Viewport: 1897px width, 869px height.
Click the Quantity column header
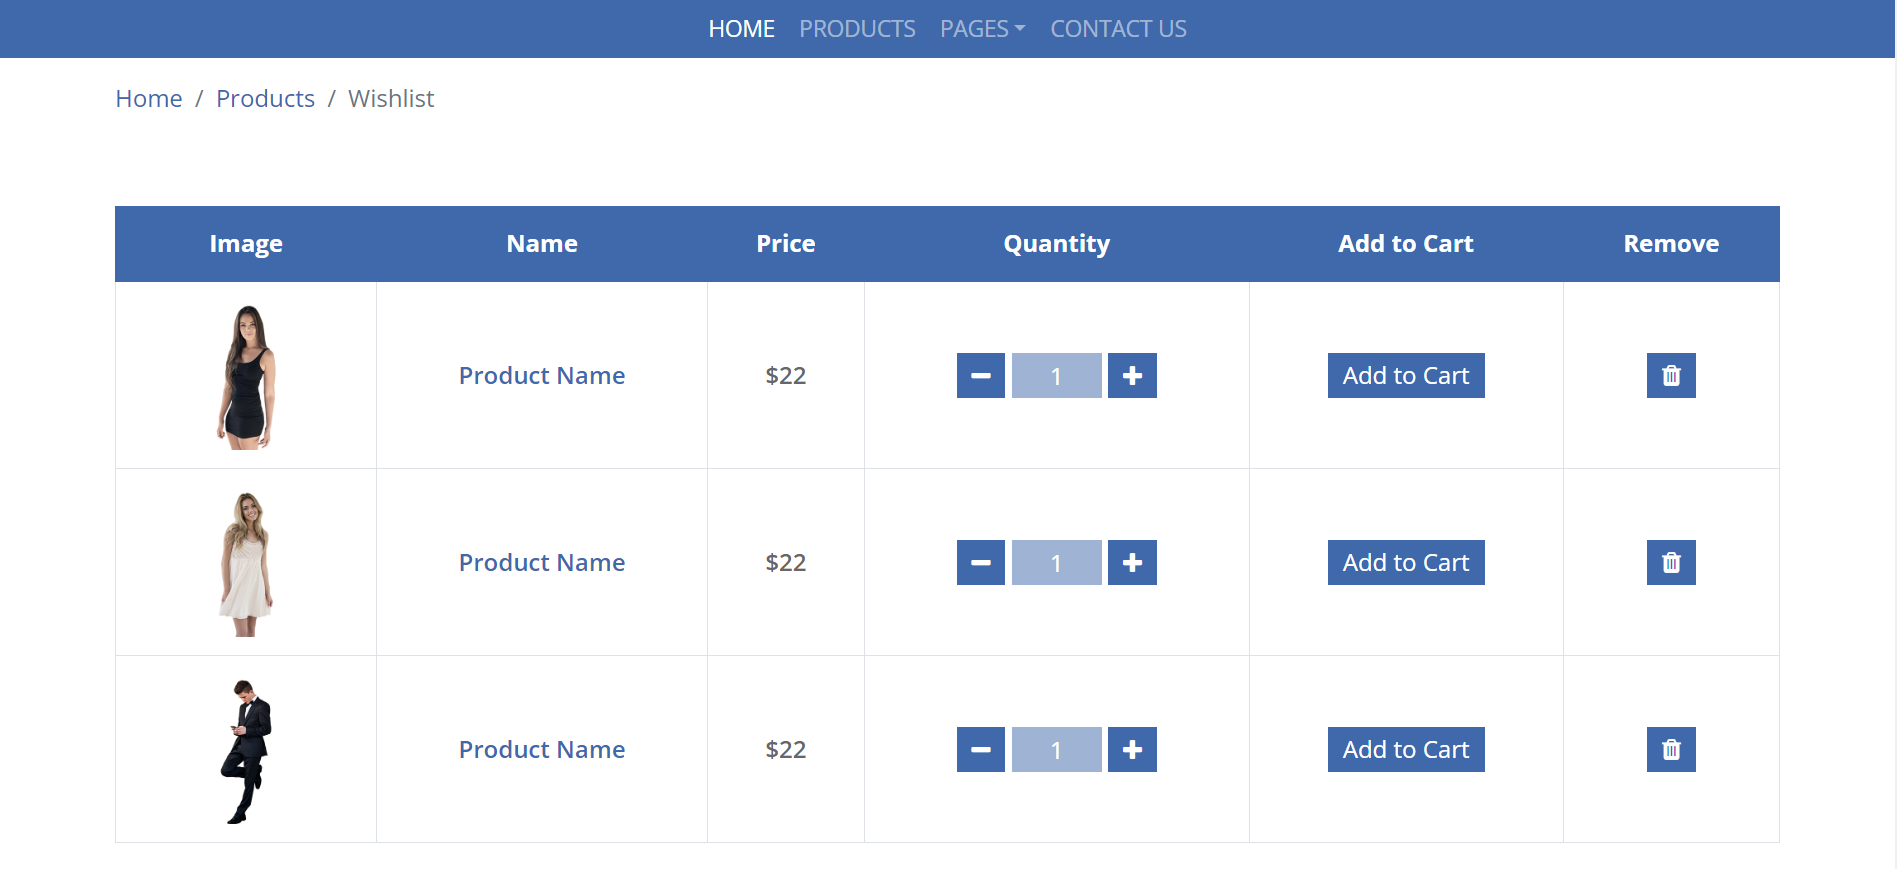[1057, 244]
